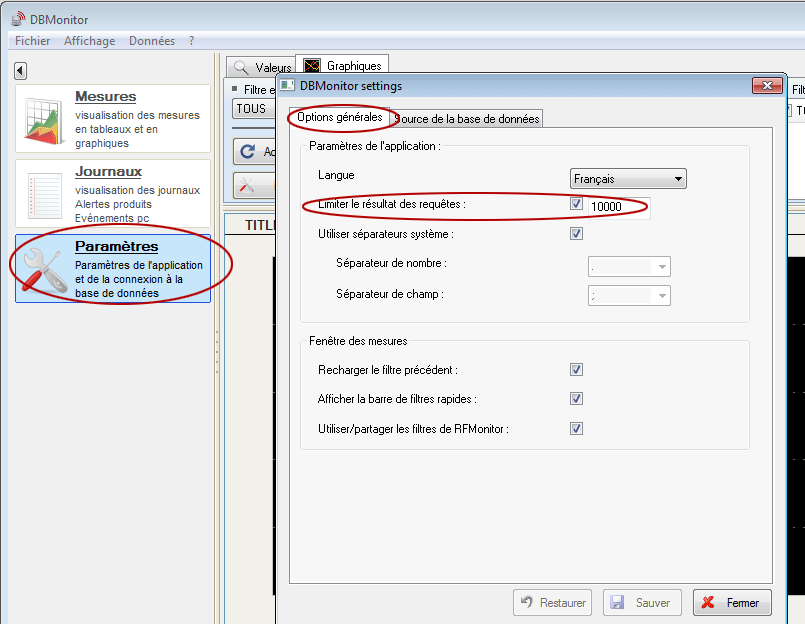Click the Restaurer button
This screenshot has height=624, width=805.
552,602
